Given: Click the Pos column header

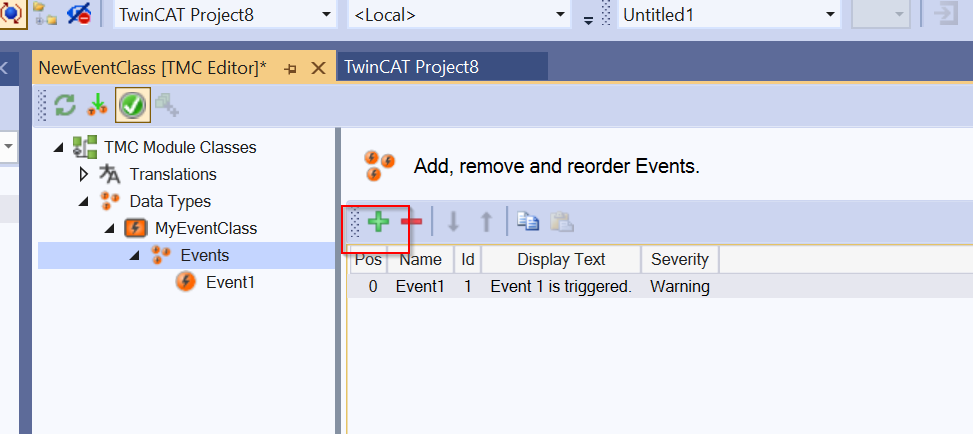Looking at the screenshot, I should (x=368, y=260).
